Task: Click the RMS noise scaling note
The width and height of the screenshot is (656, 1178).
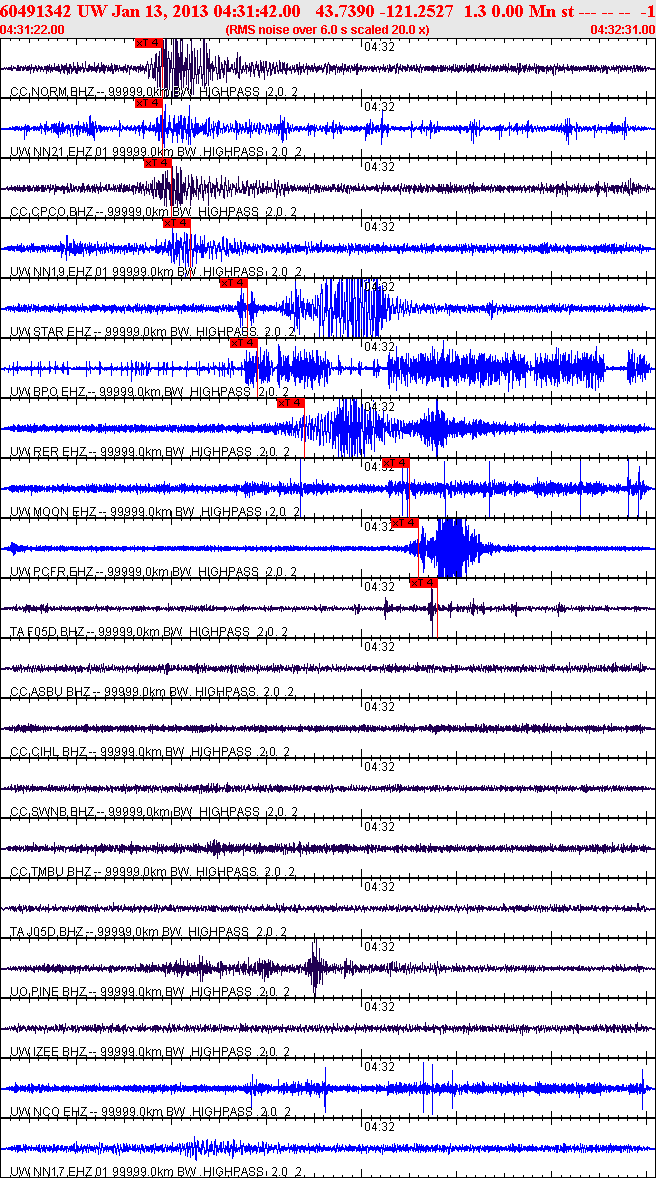Action: [328, 29]
